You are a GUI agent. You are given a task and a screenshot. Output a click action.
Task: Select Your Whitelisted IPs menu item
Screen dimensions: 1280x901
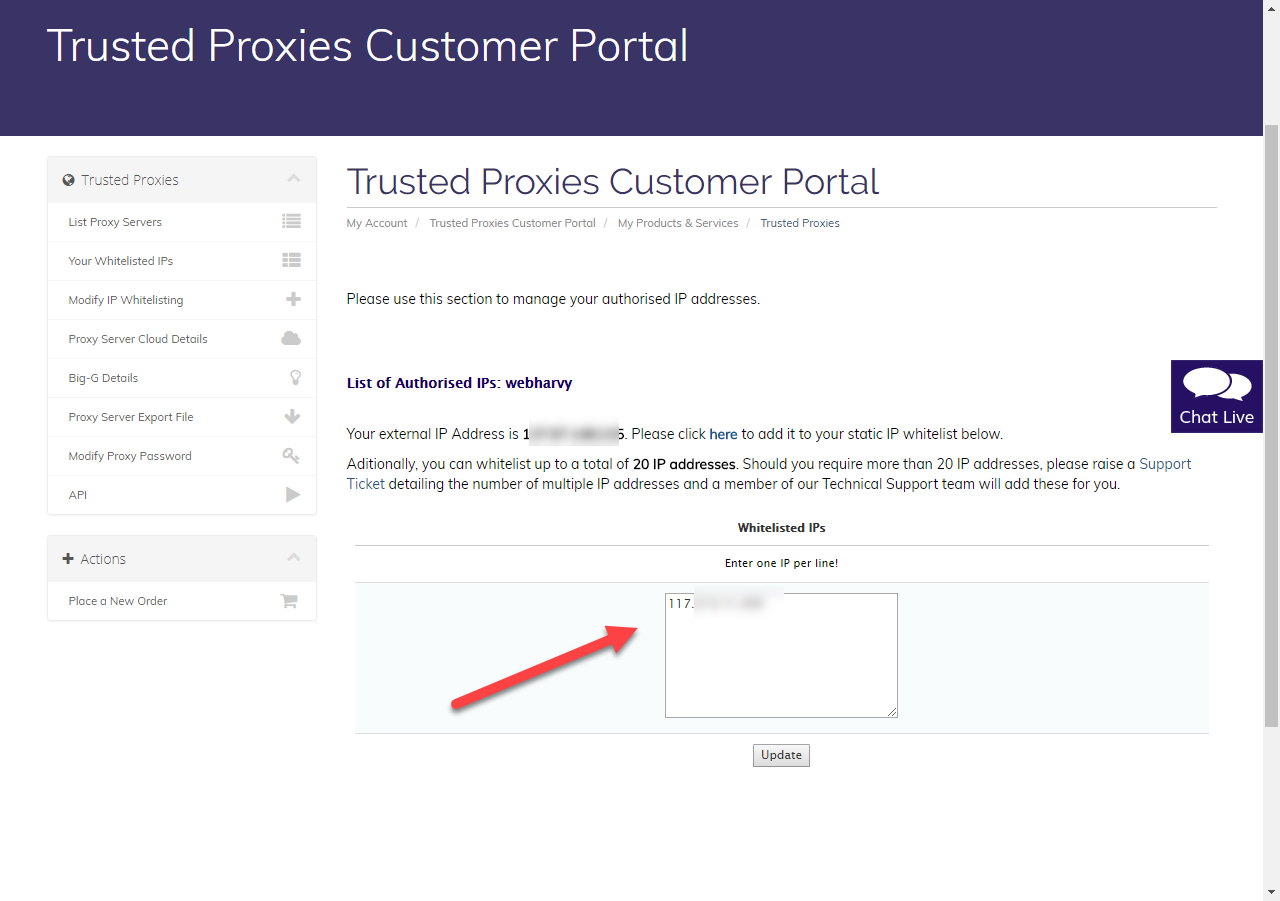point(121,261)
